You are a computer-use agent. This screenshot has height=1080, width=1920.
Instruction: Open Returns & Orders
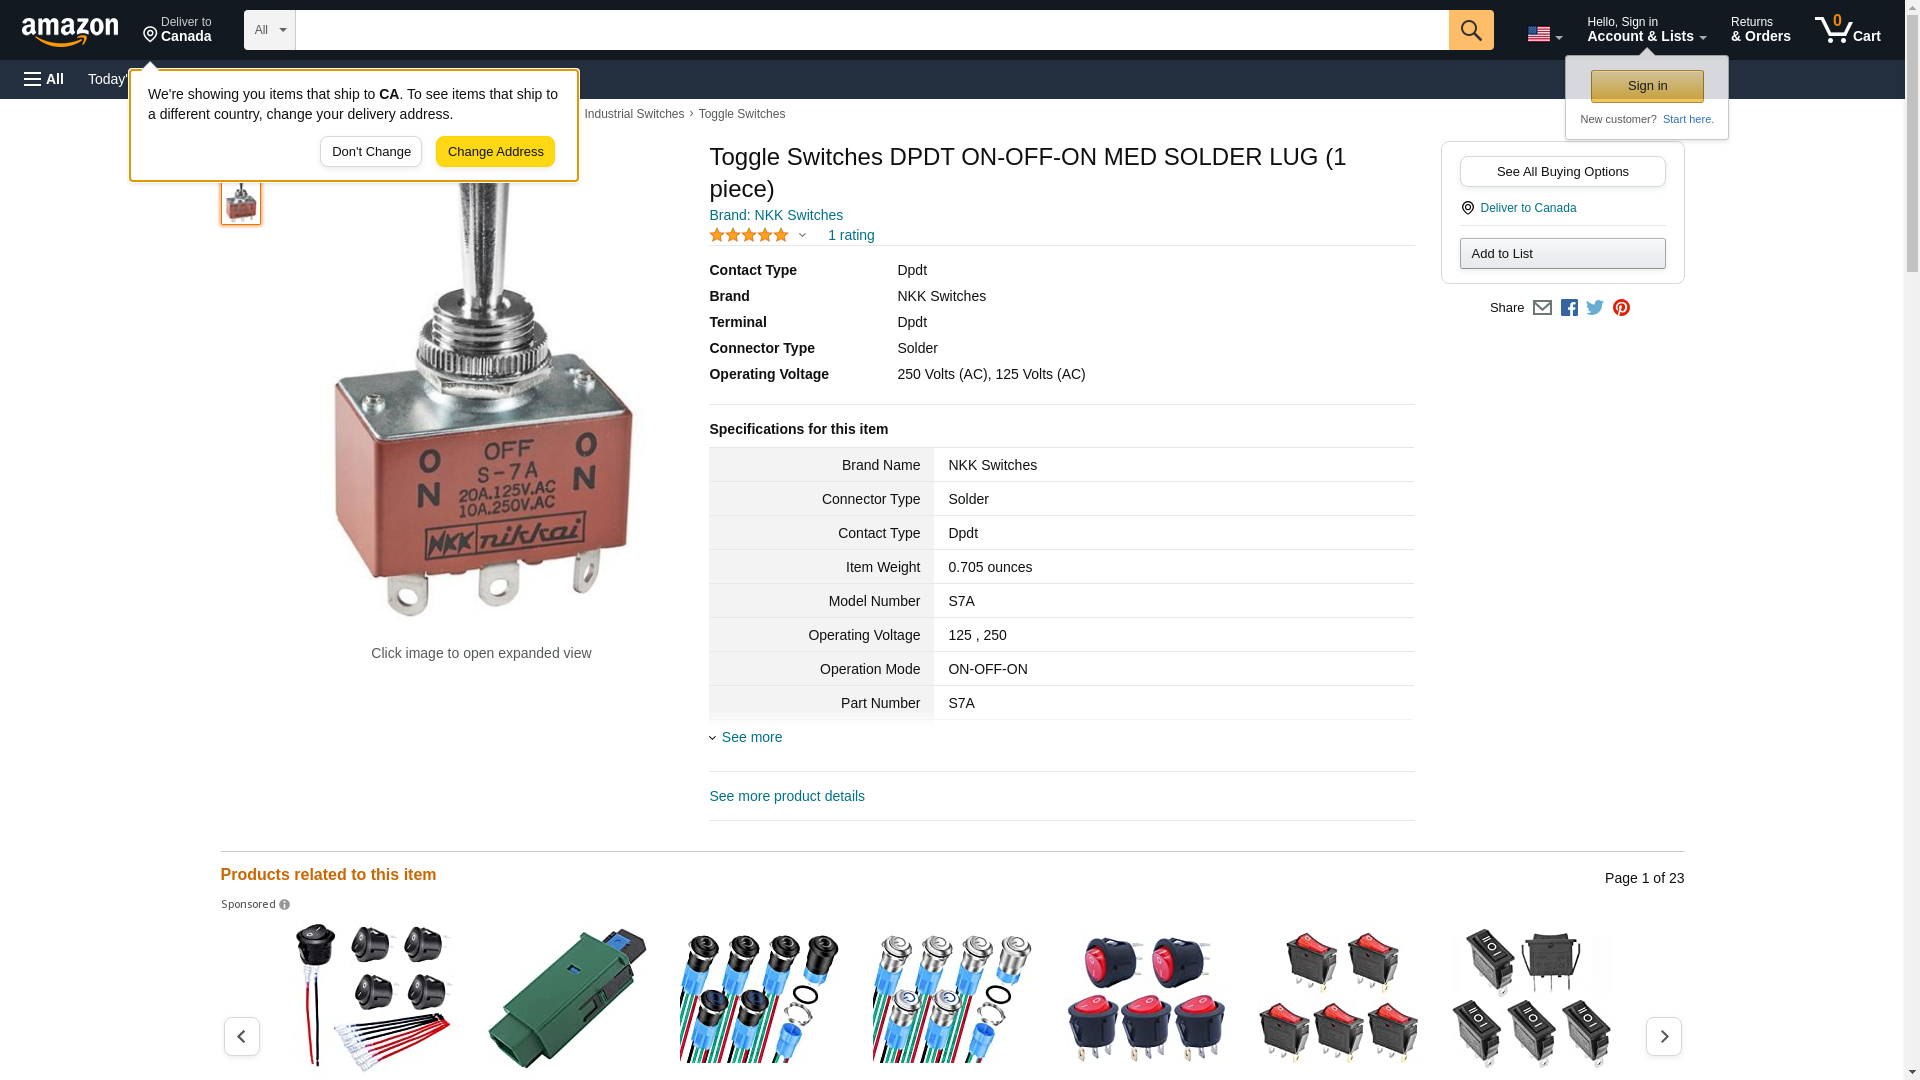pyautogui.click(x=1760, y=30)
